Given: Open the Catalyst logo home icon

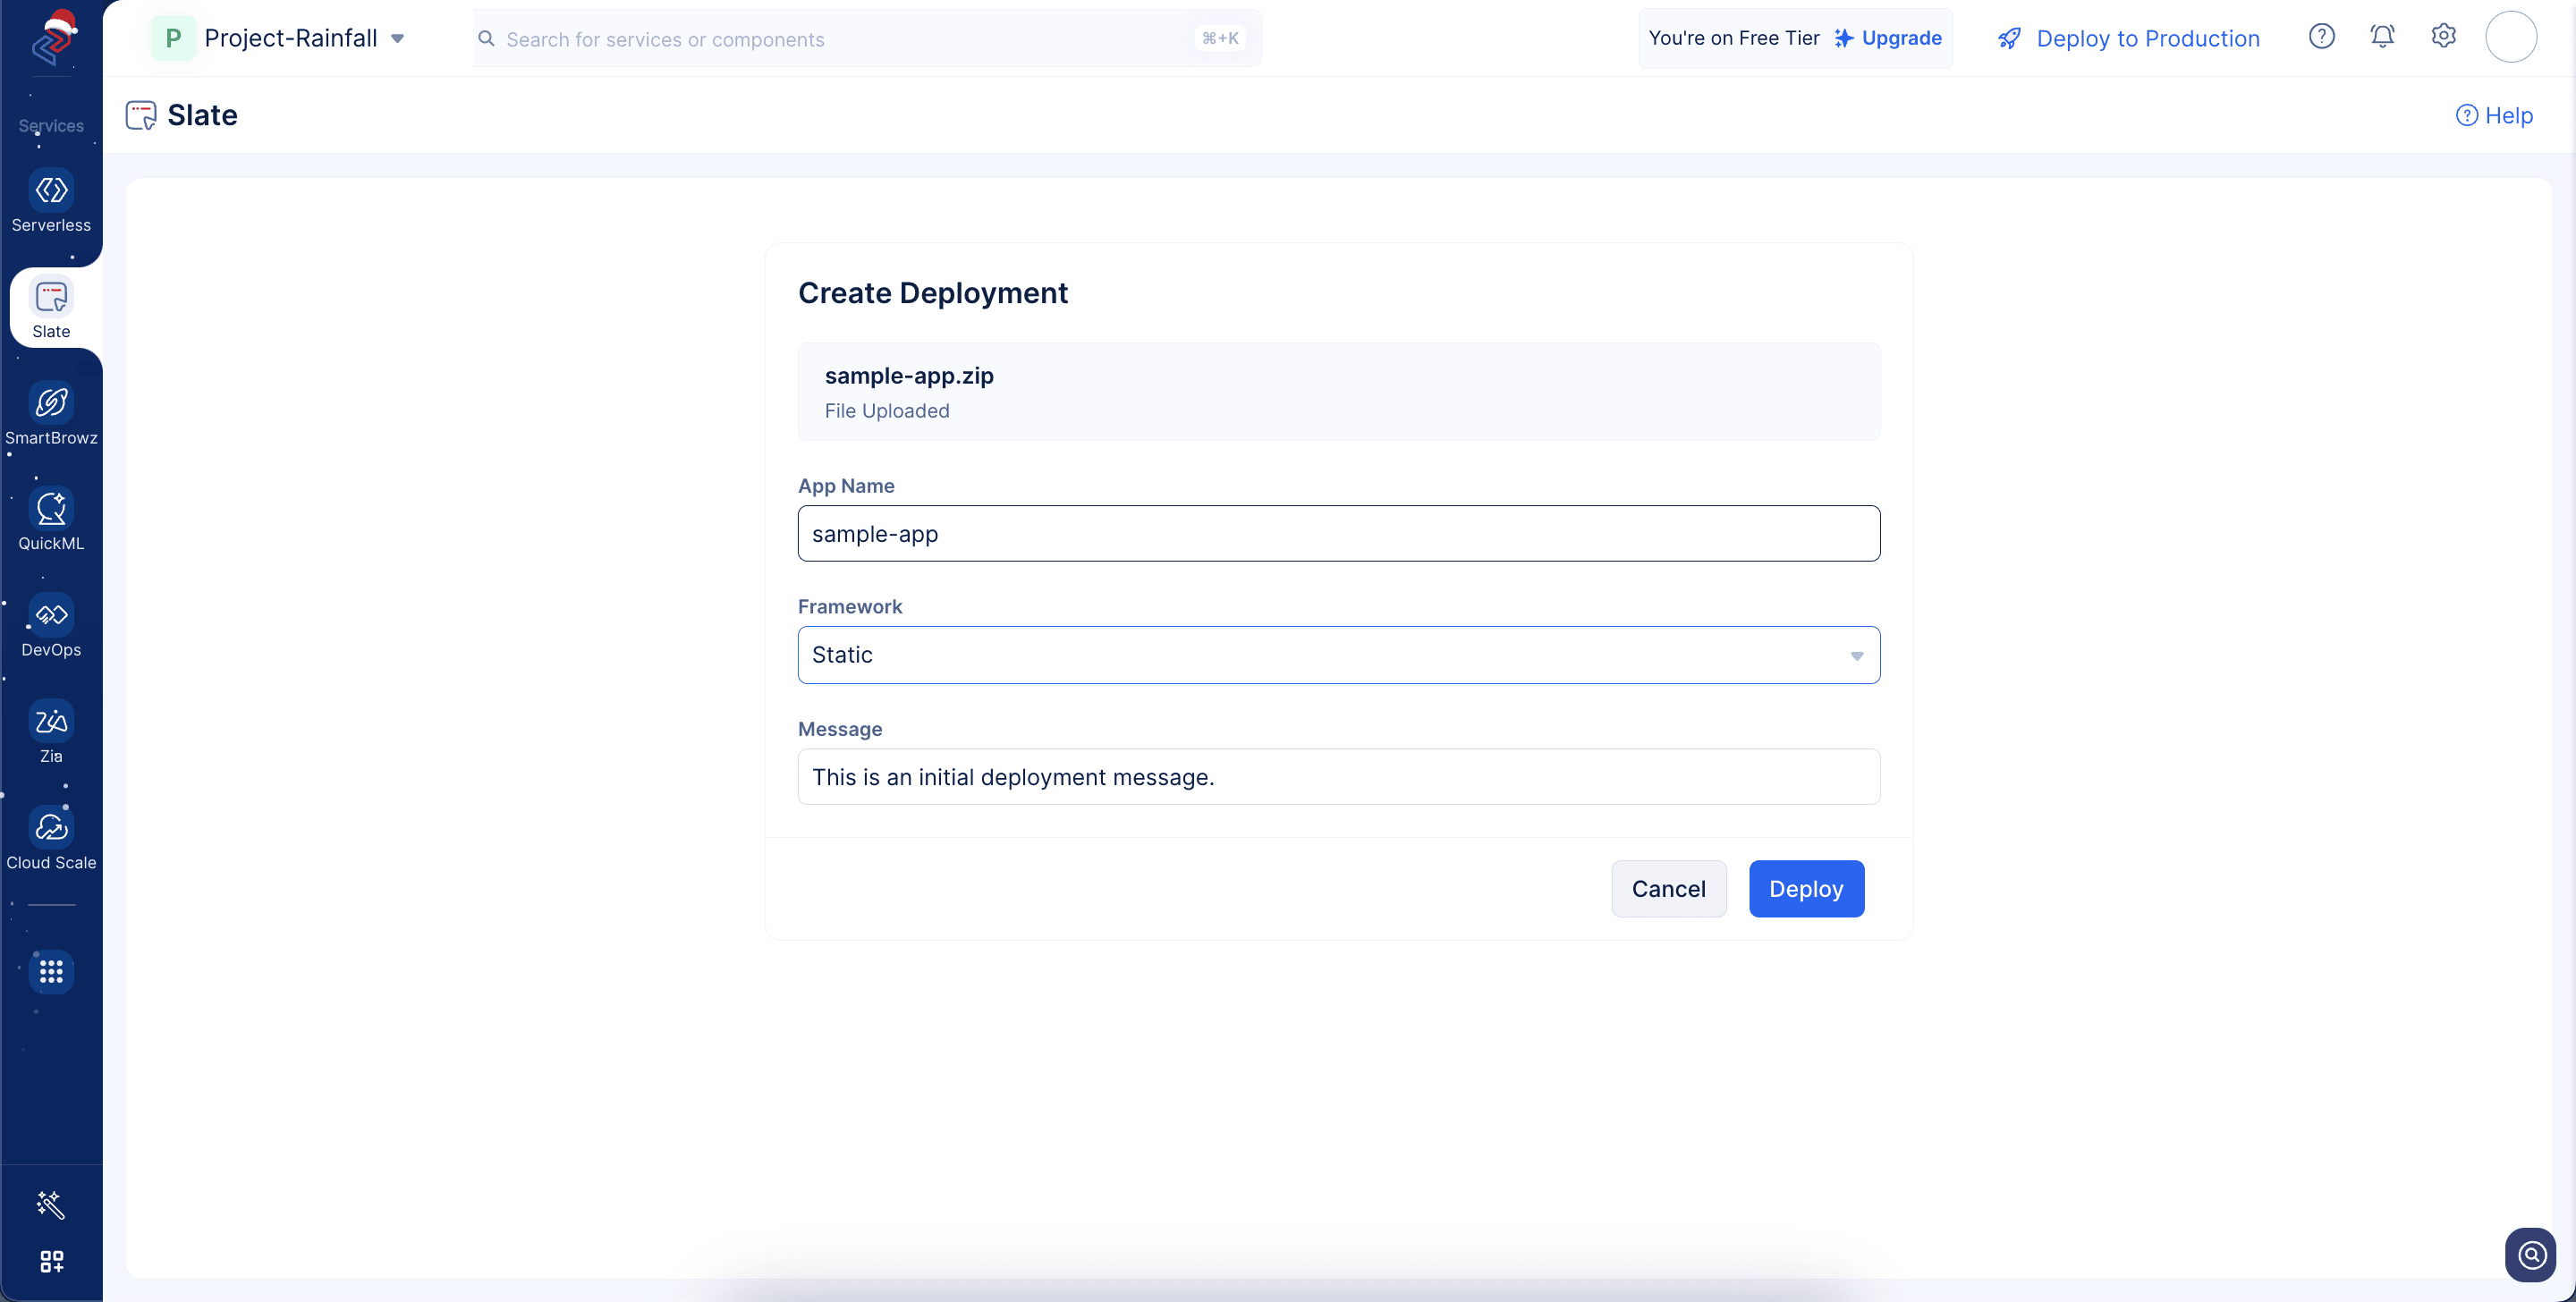Looking at the screenshot, I should pyautogui.click(x=54, y=38).
